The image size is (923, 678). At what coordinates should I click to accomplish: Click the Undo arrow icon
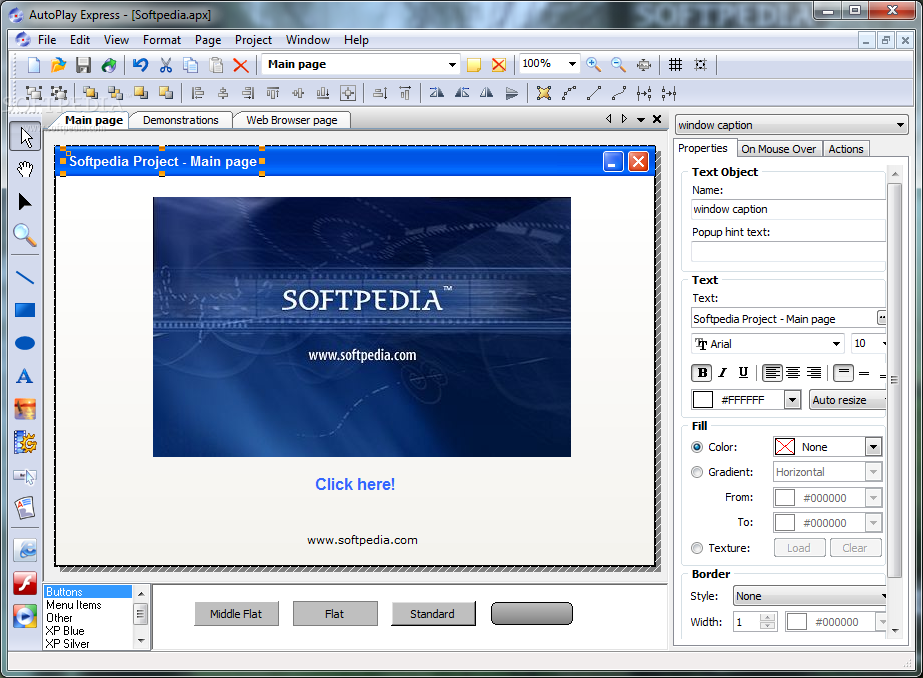pyautogui.click(x=140, y=64)
